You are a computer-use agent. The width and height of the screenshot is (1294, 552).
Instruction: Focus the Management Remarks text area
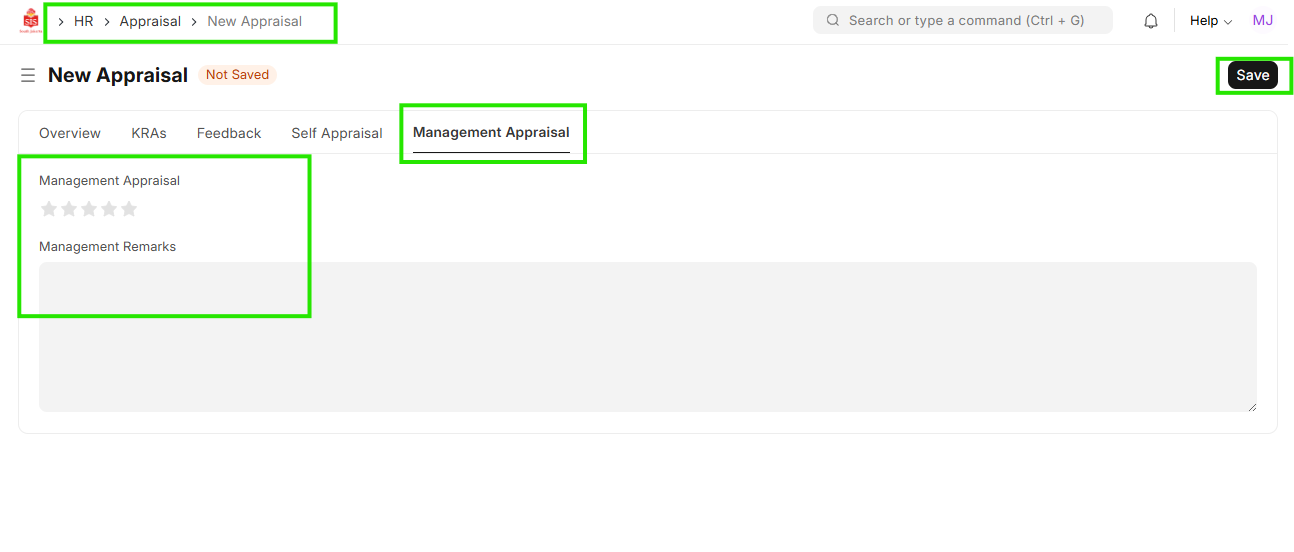coord(647,337)
